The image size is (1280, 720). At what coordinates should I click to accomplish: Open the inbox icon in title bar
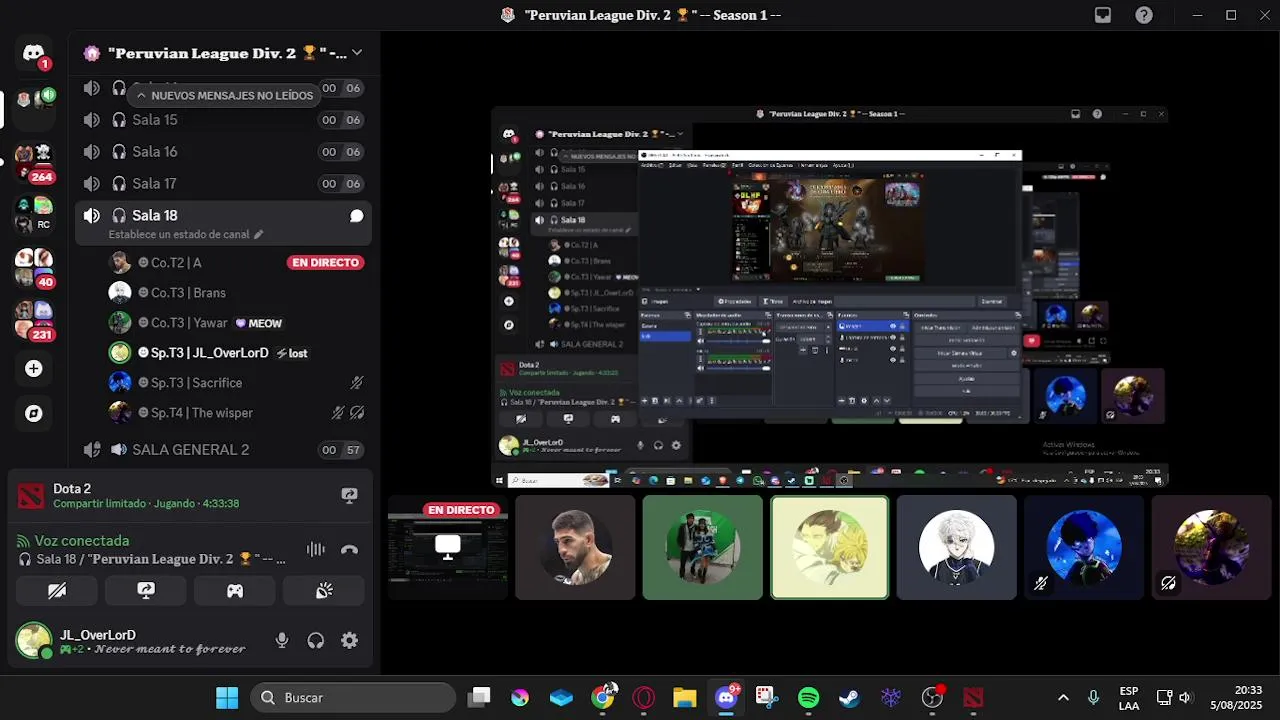tap(1102, 15)
